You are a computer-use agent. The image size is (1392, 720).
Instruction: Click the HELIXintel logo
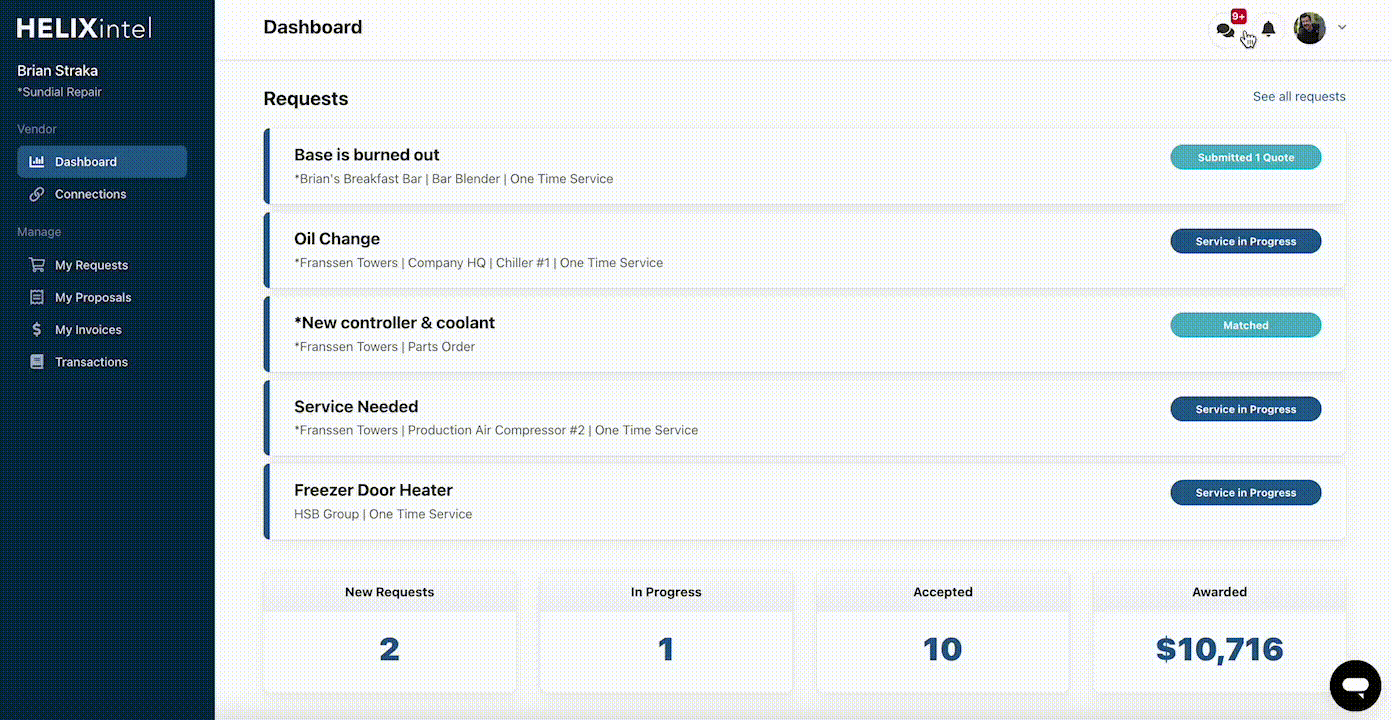[x=82, y=27]
